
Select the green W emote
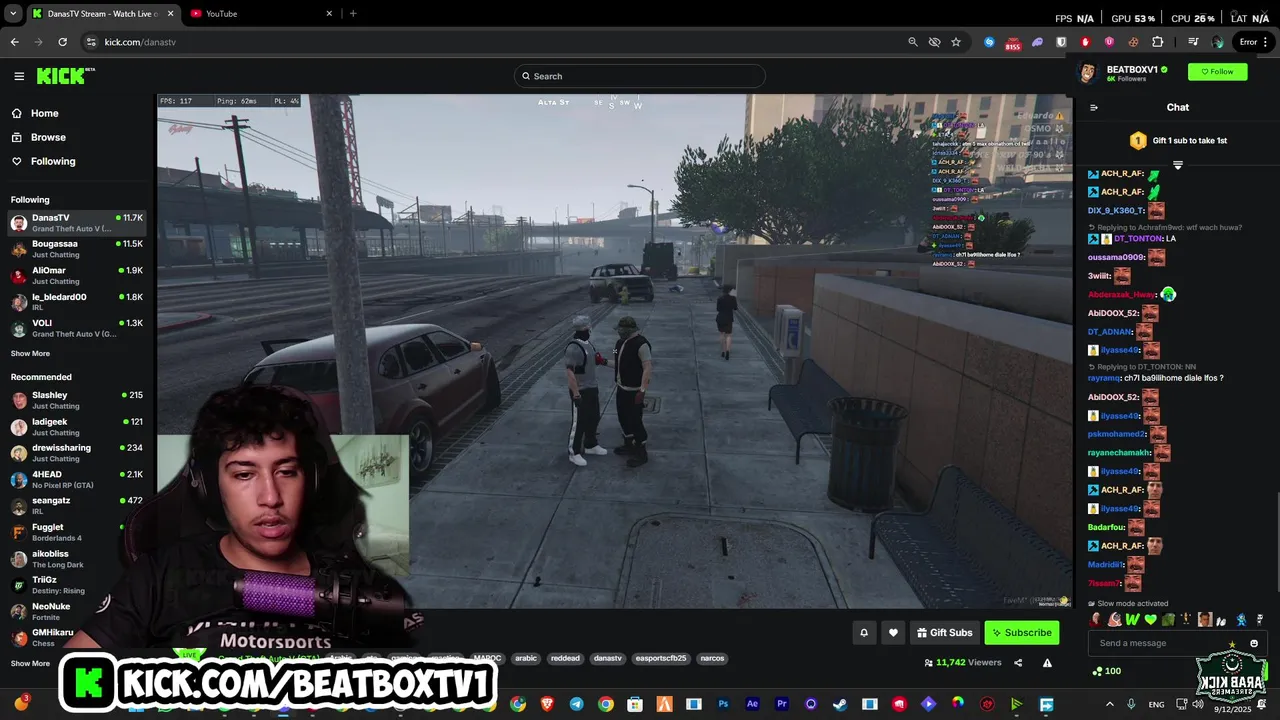(1132, 620)
